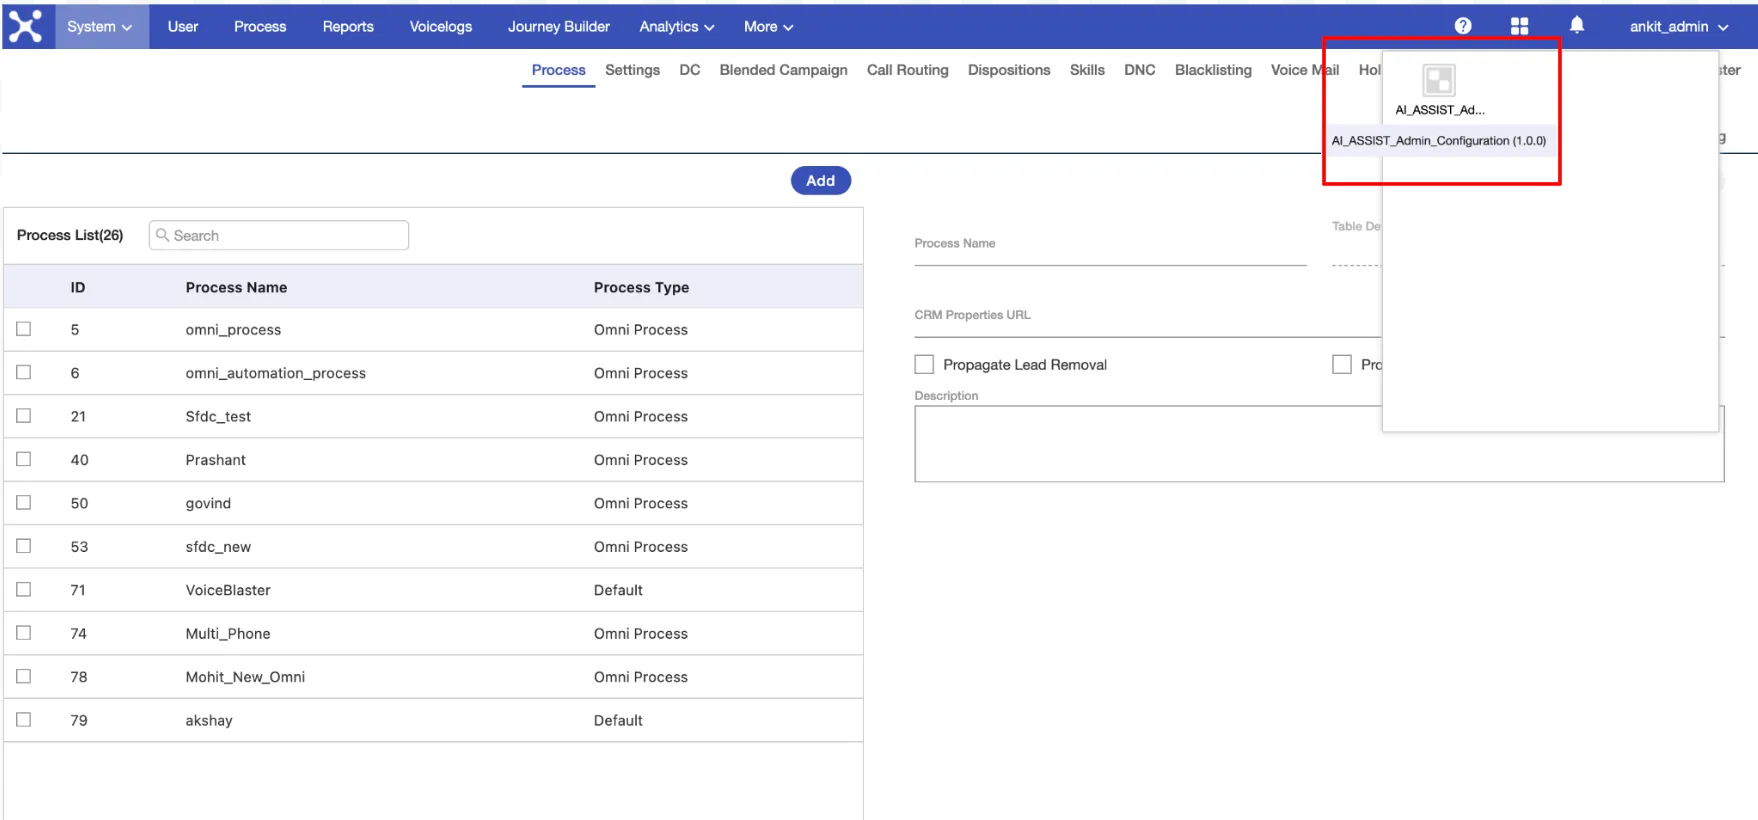Viewport: 1758px width, 820px height.
Task: Expand the More dropdown menu
Action: (768, 27)
